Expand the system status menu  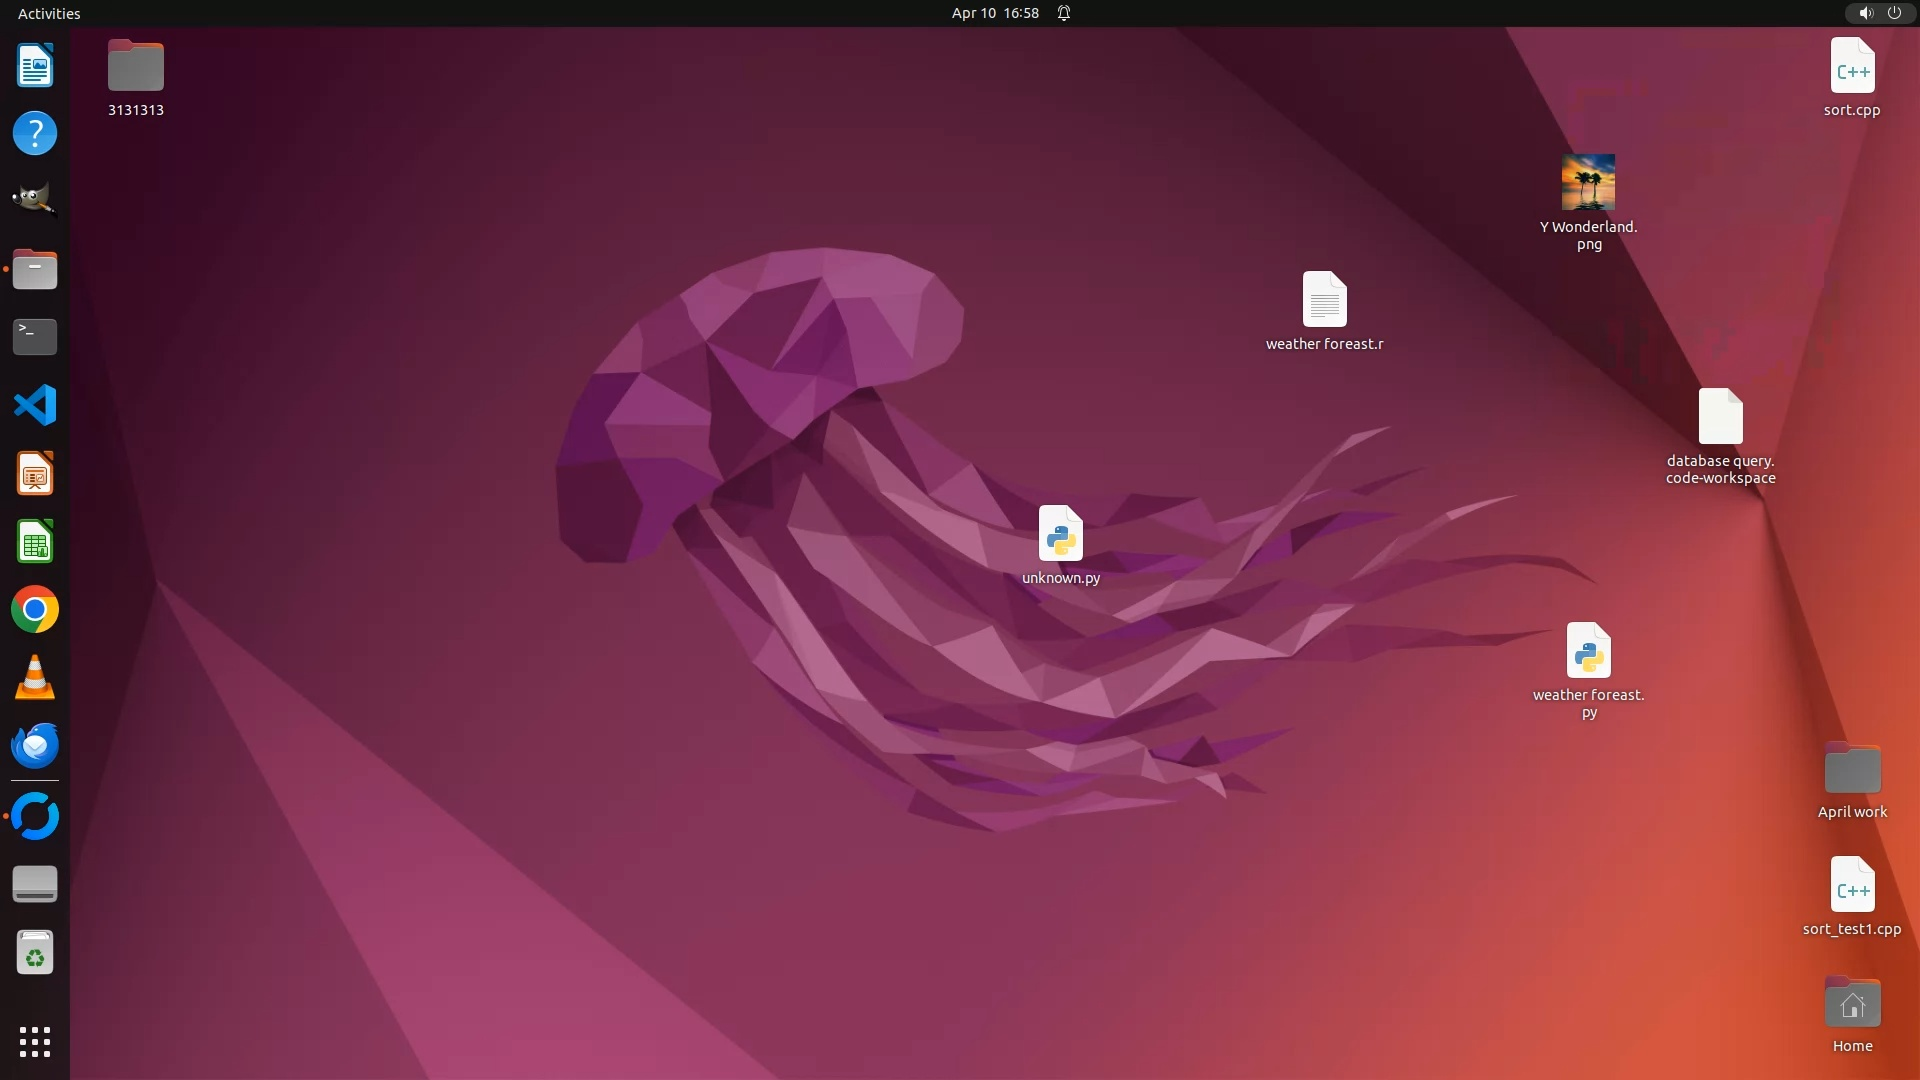(x=1879, y=13)
